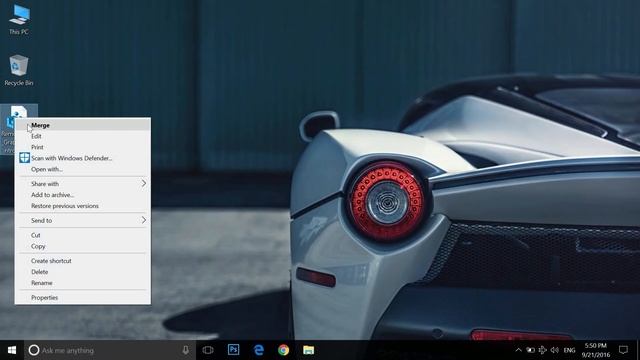Open the Action Center notification icon
The image size is (640, 360).
(x=623, y=350)
